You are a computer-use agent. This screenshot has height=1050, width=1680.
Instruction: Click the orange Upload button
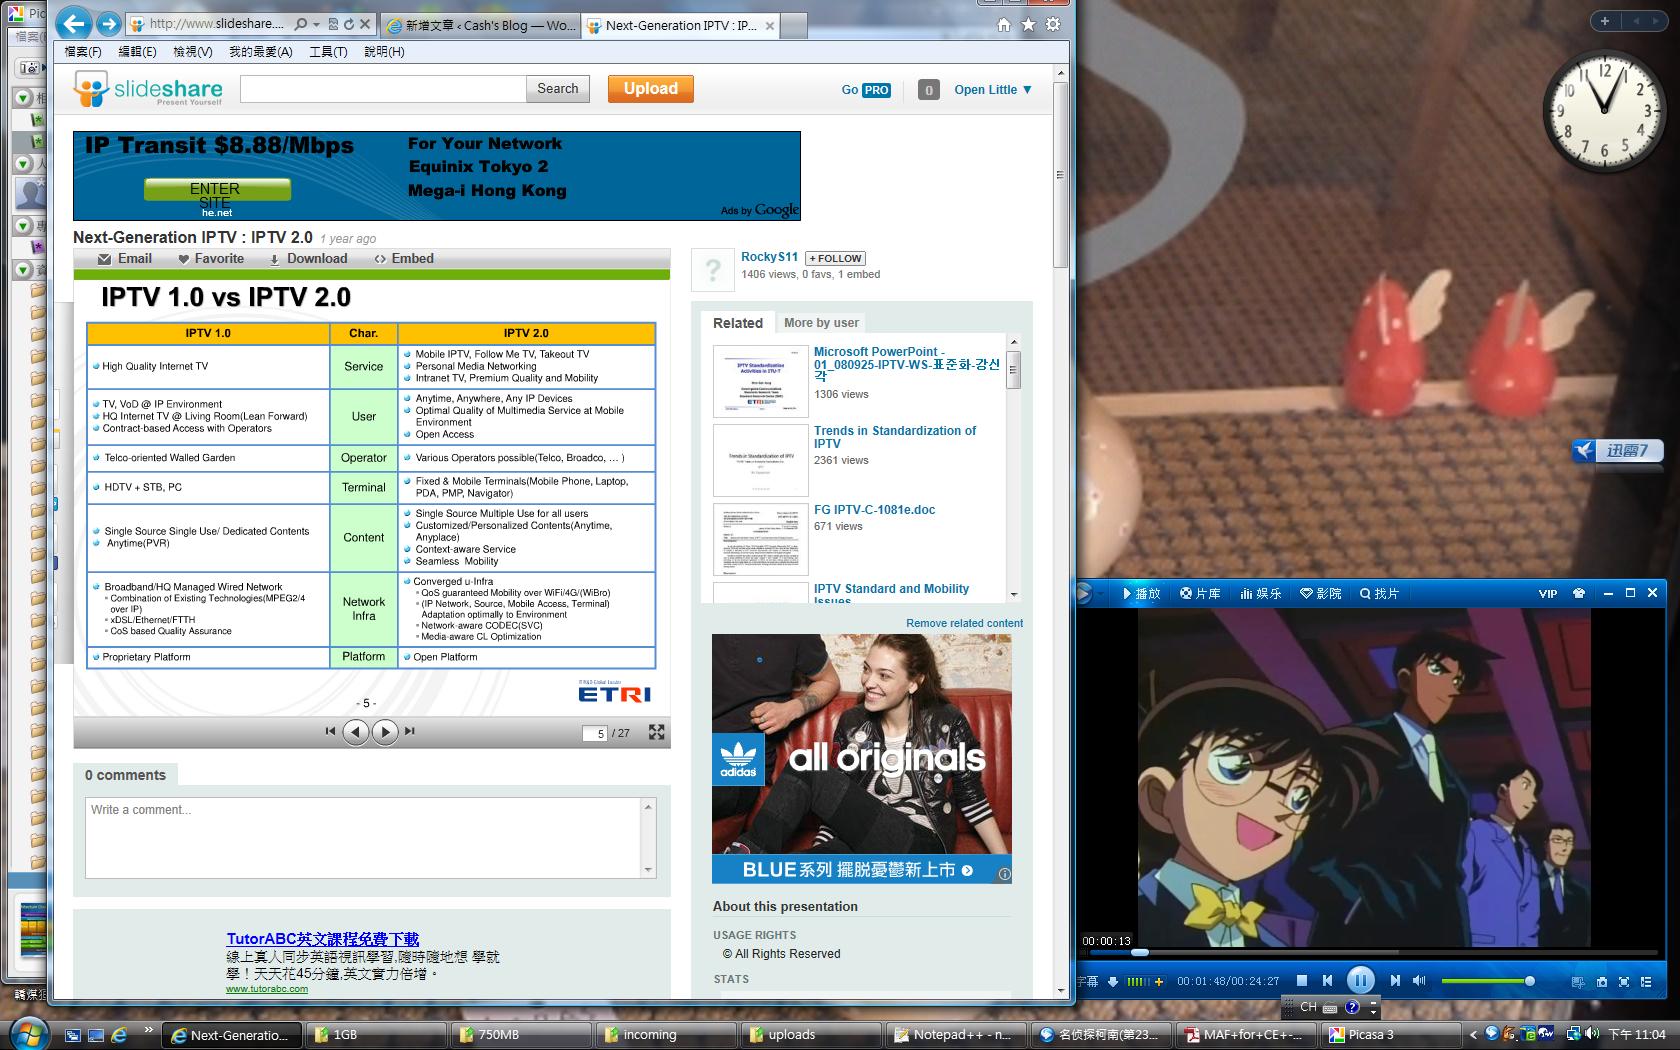coord(651,89)
